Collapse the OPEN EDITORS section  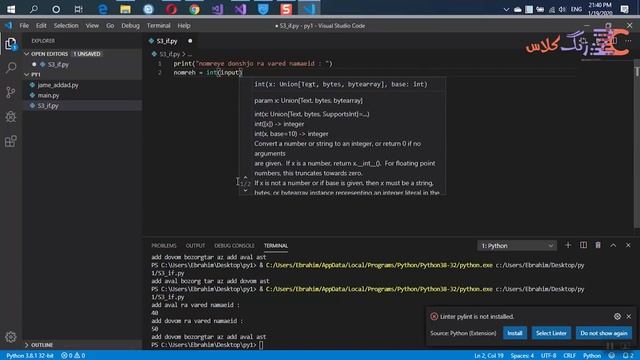[x=82, y=54]
